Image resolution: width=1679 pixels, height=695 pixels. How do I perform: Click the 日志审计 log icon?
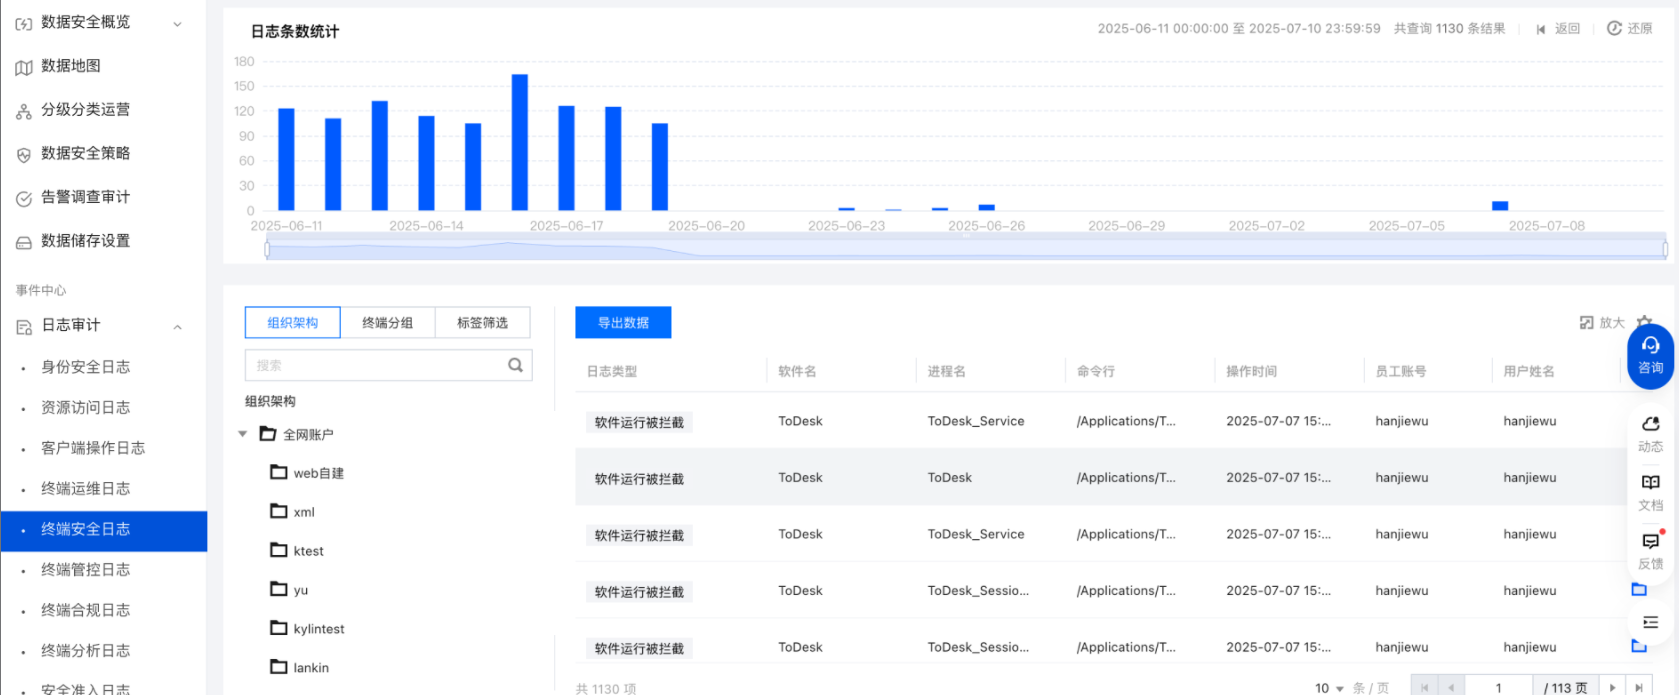(x=24, y=327)
